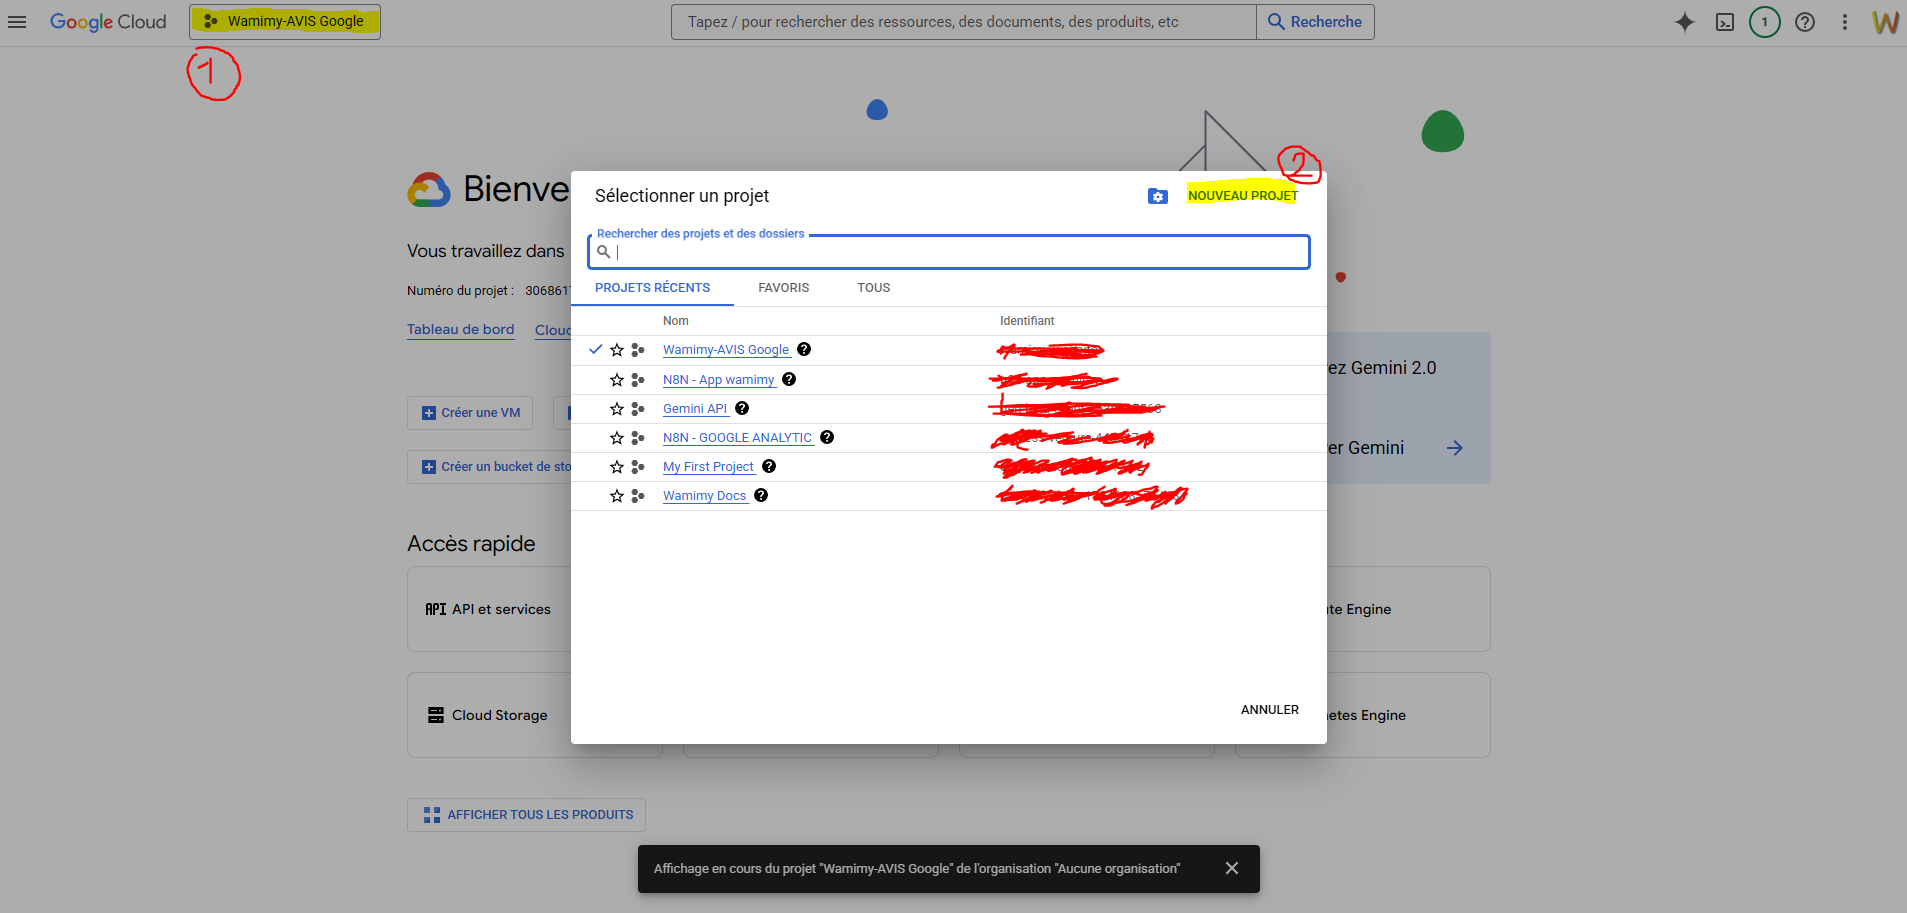Open the API et services quick access card
1907x913 pixels.
coord(489,609)
